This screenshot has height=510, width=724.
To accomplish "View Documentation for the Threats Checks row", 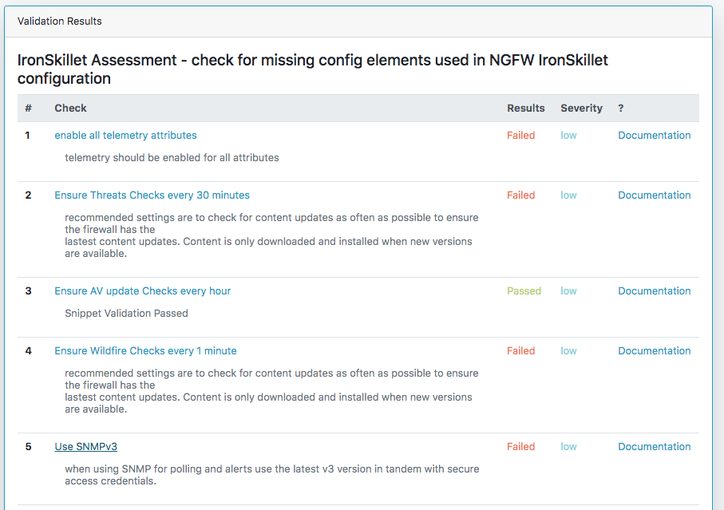I will coord(654,195).
